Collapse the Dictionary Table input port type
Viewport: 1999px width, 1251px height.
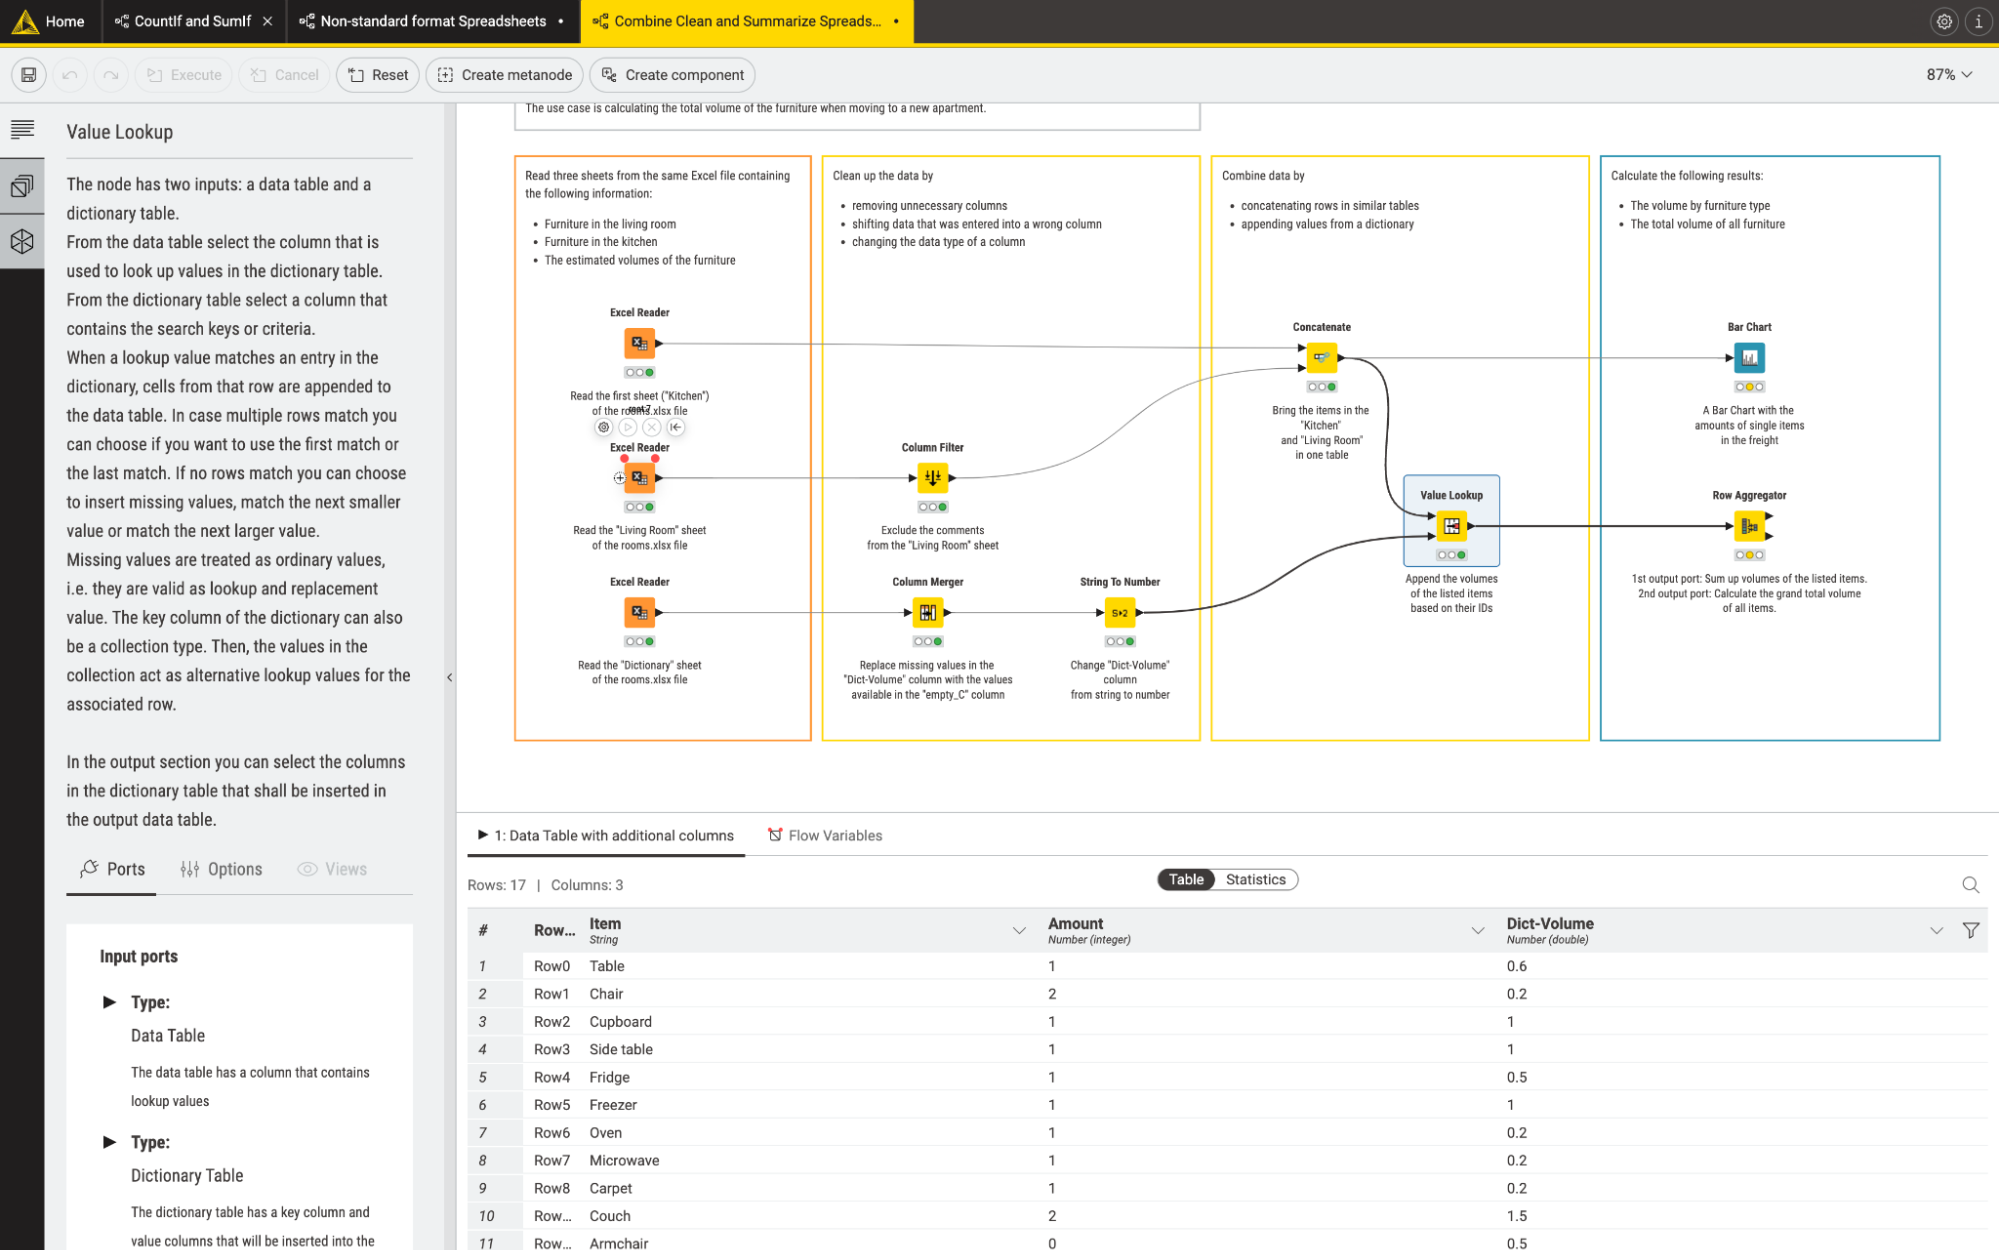coord(110,1142)
